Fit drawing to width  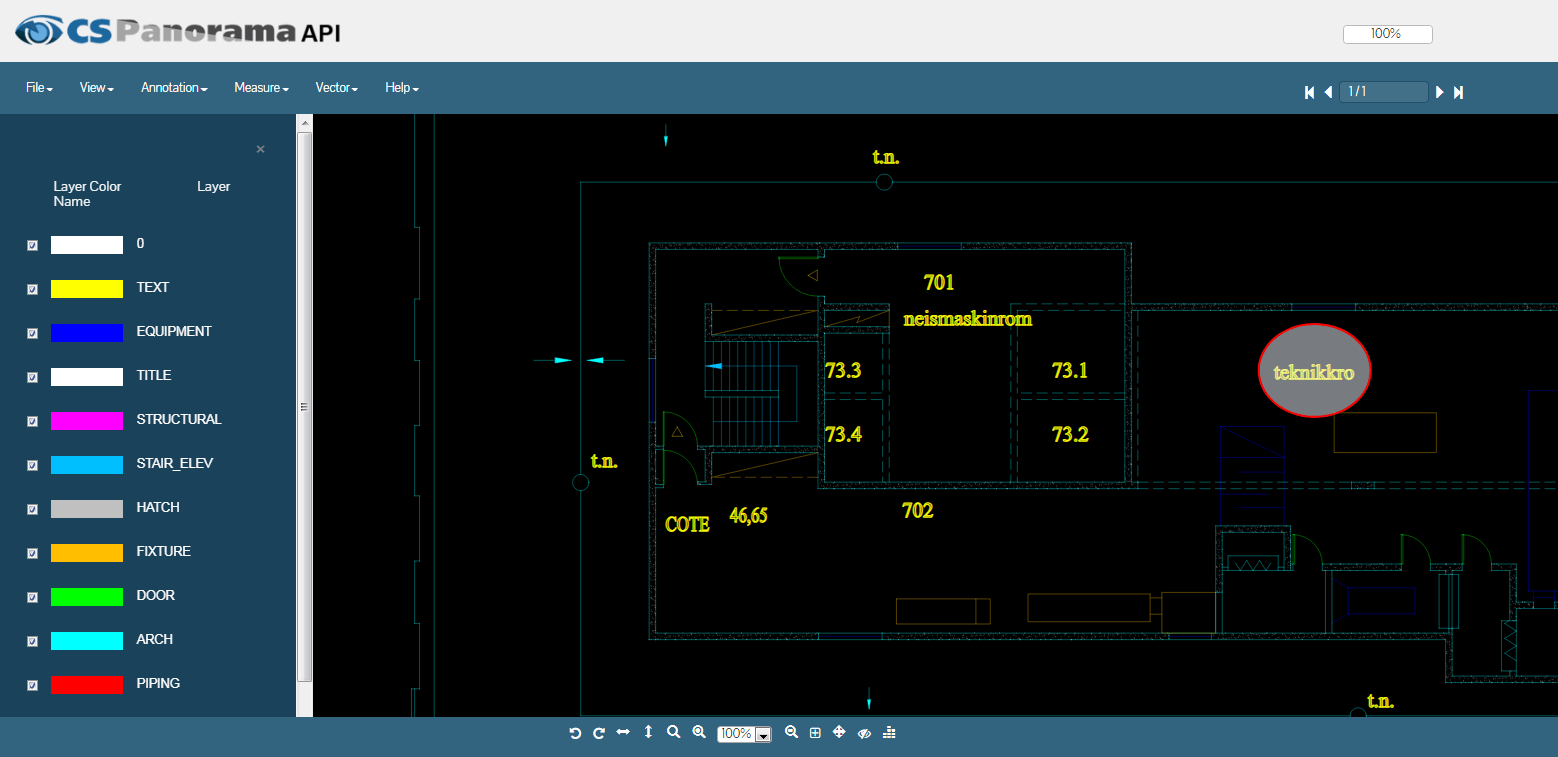[623, 733]
